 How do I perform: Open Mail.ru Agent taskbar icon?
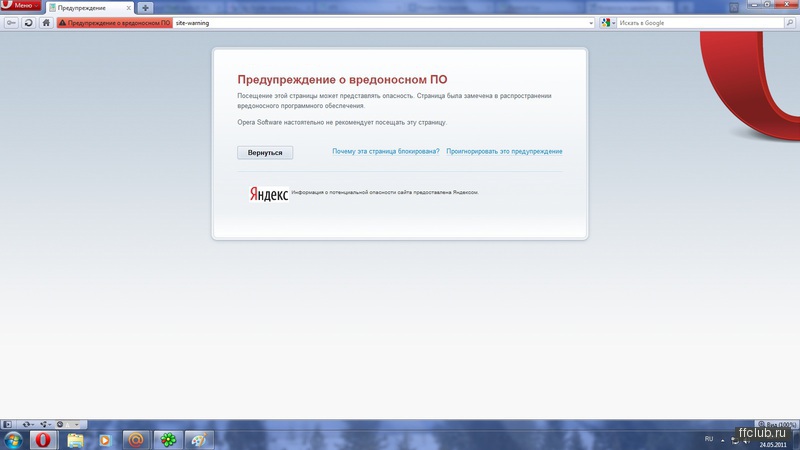[136, 440]
